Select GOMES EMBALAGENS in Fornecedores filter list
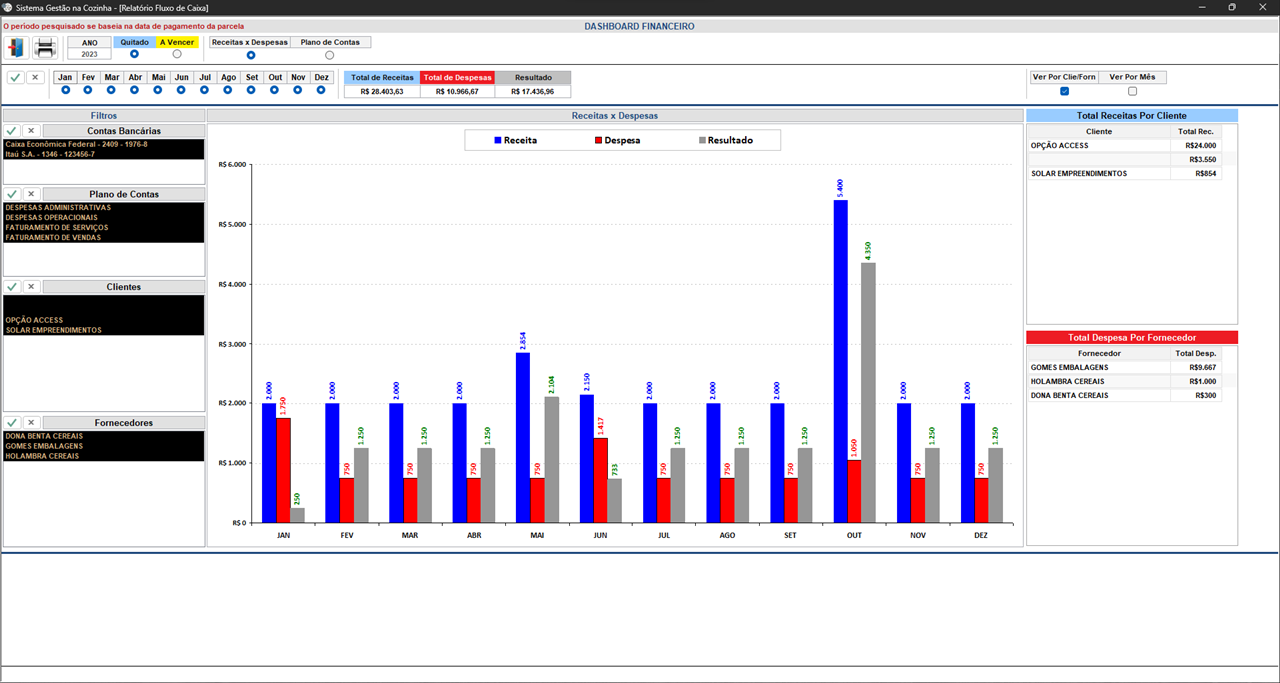 pos(104,446)
